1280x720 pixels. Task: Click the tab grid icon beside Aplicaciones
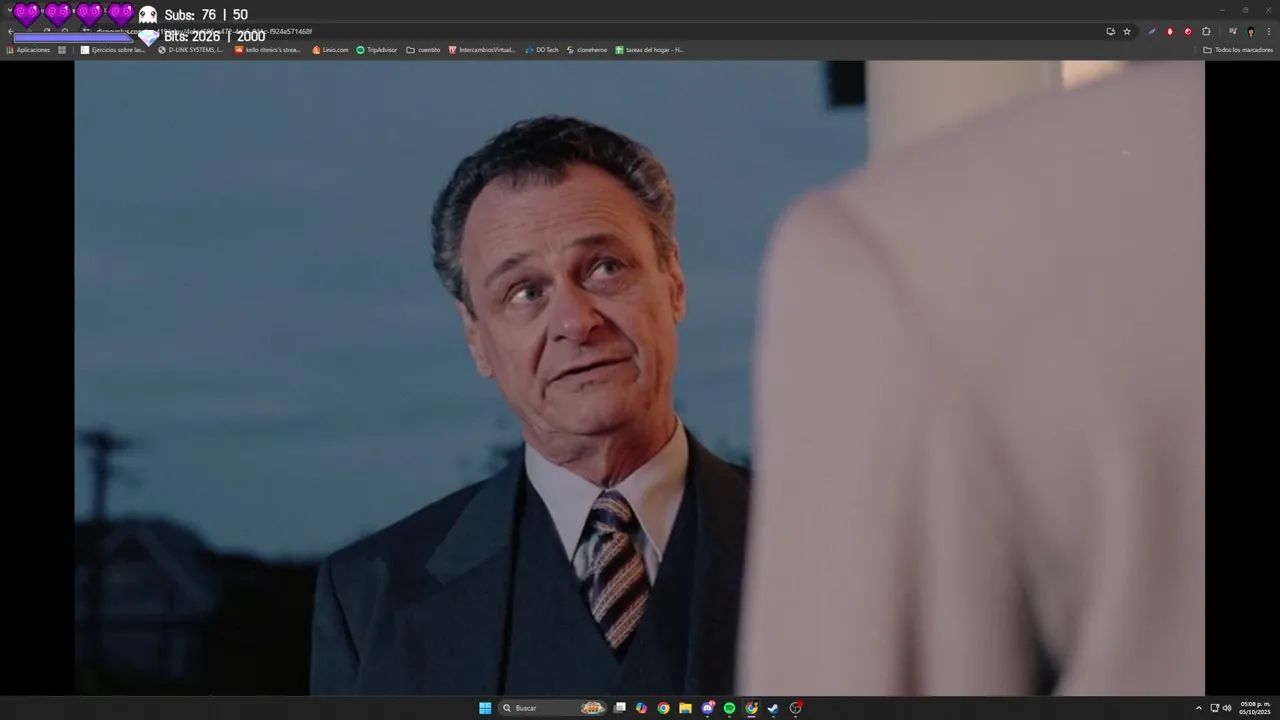(62, 50)
